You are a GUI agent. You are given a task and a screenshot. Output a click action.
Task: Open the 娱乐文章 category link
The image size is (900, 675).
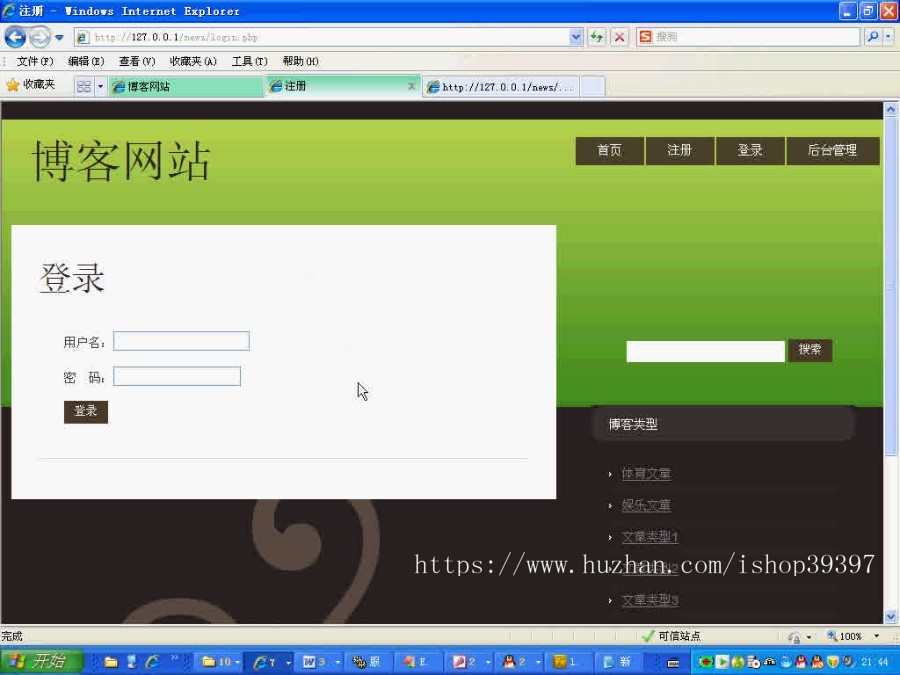[646, 505]
